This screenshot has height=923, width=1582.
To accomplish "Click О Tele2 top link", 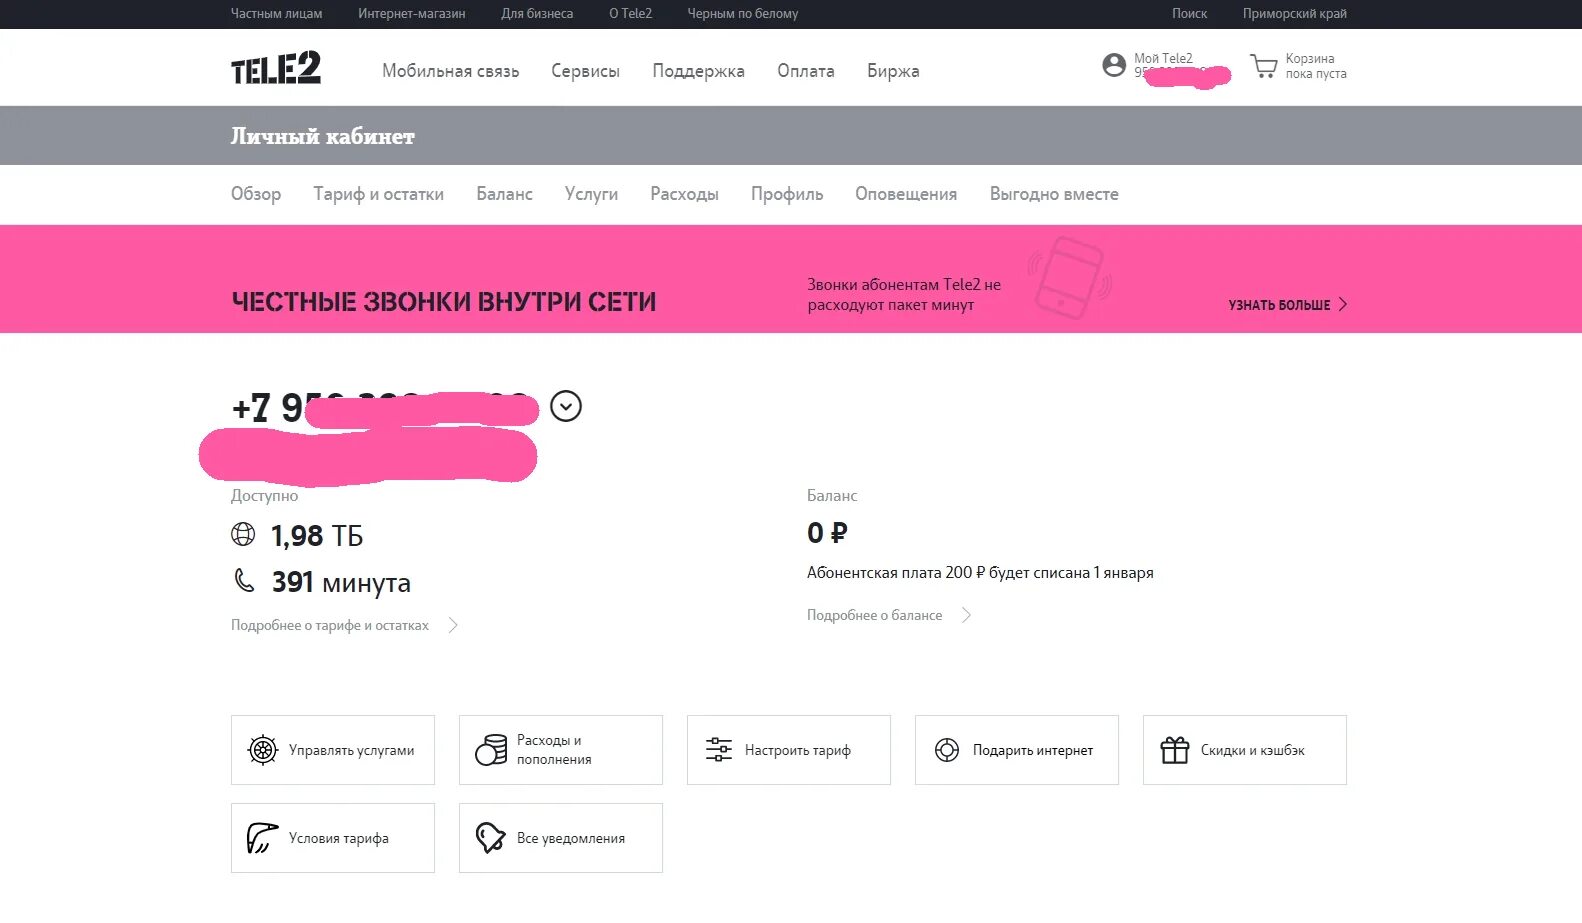I will pyautogui.click(x=630, y=14).
